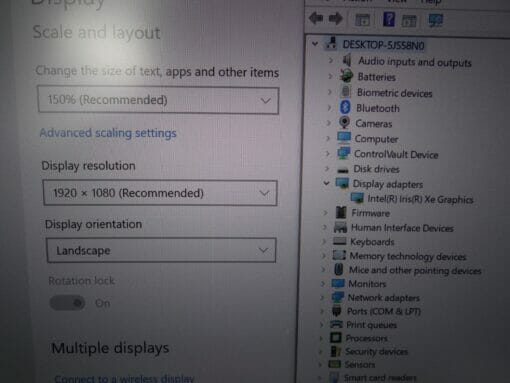Collapse the Display adapters node arrow
This screenshot has width=510, height=383.
(327, 183)
